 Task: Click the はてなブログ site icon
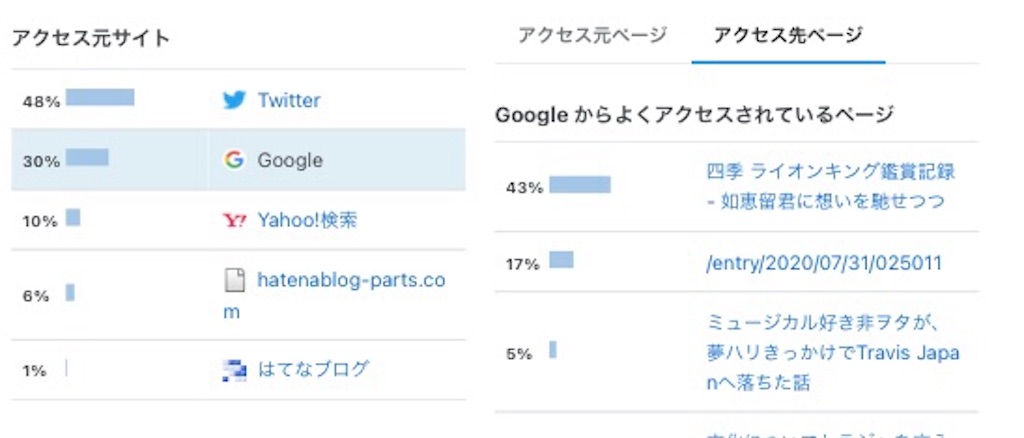234,370
